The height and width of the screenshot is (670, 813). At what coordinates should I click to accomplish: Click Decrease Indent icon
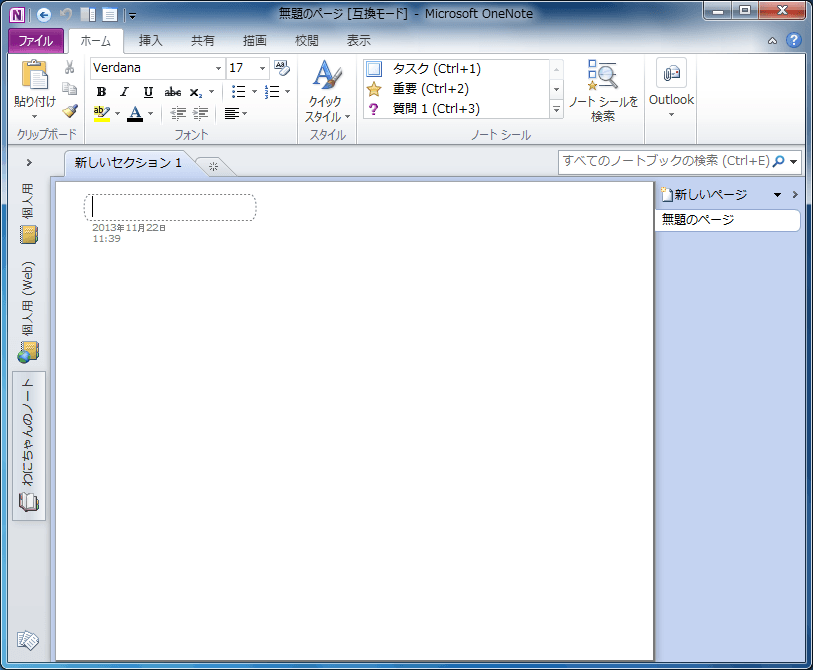coord(178,113)
